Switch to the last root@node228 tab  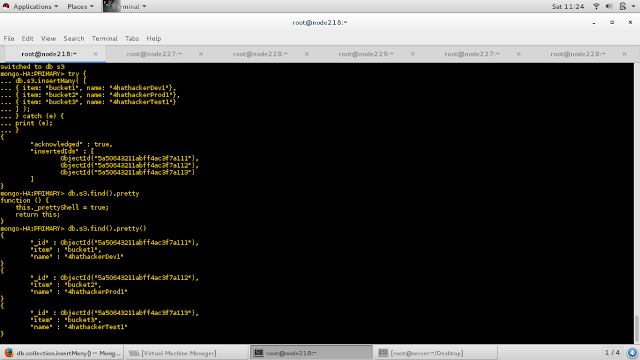(x=578, y=54)
